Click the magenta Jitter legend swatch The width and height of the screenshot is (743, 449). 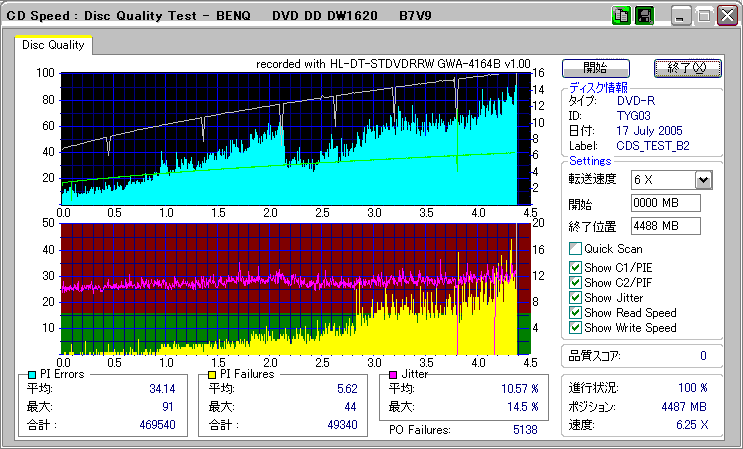pos(392,374)
